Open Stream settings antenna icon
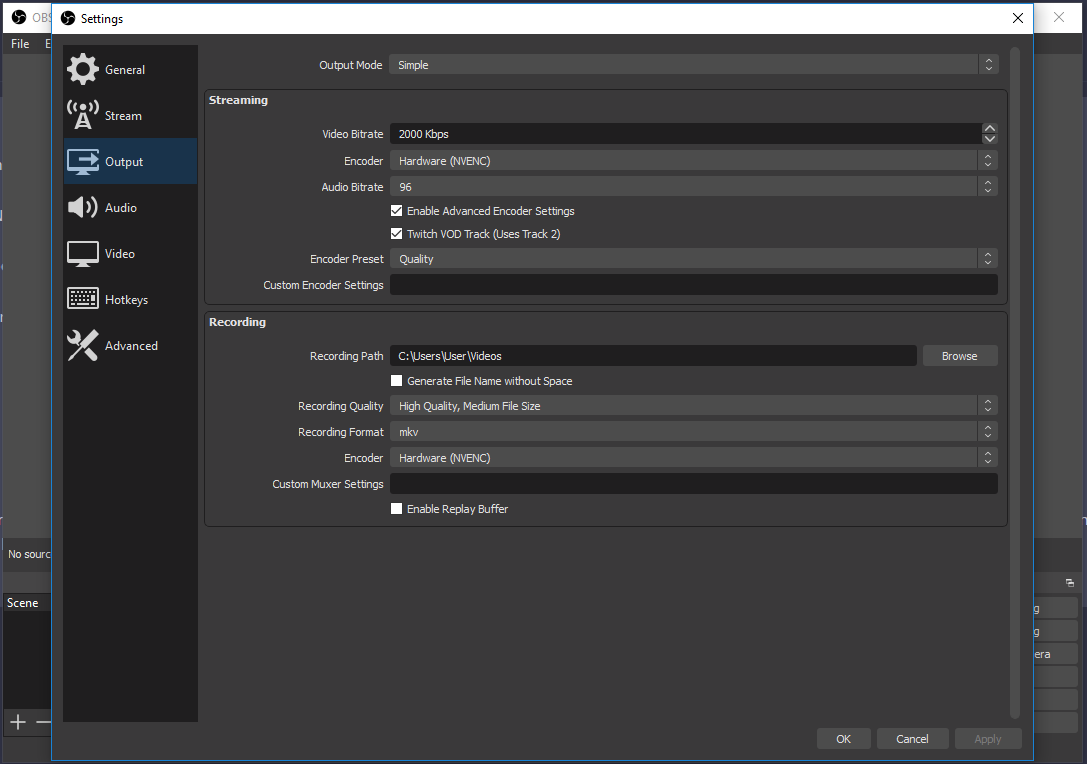The width and height of the screenshot is (1087, 764). 82,115
